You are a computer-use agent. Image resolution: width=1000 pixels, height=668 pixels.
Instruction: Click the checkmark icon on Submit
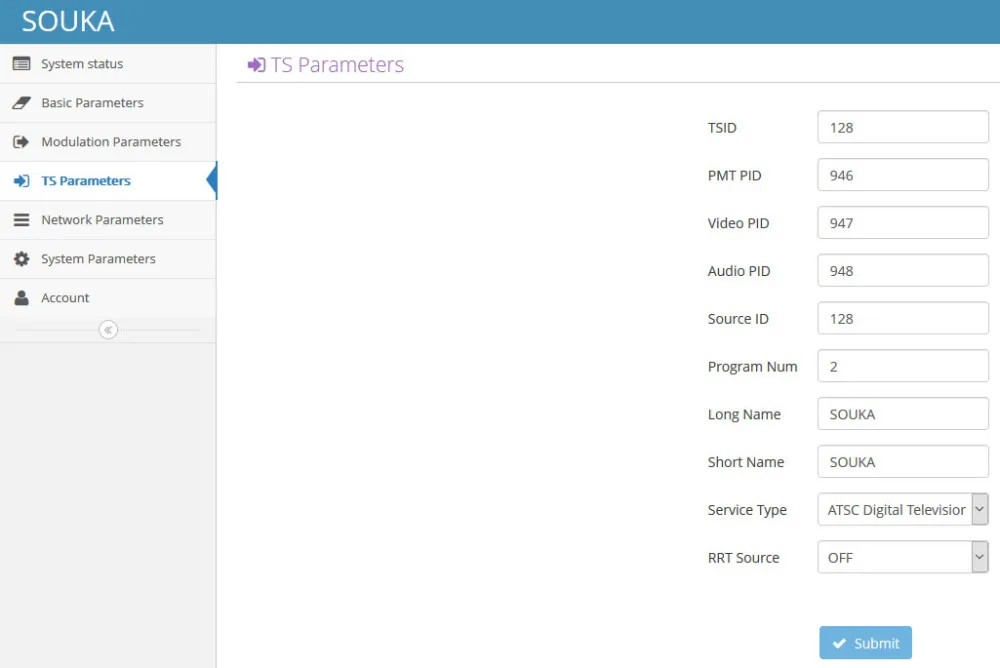pos(839,643)
